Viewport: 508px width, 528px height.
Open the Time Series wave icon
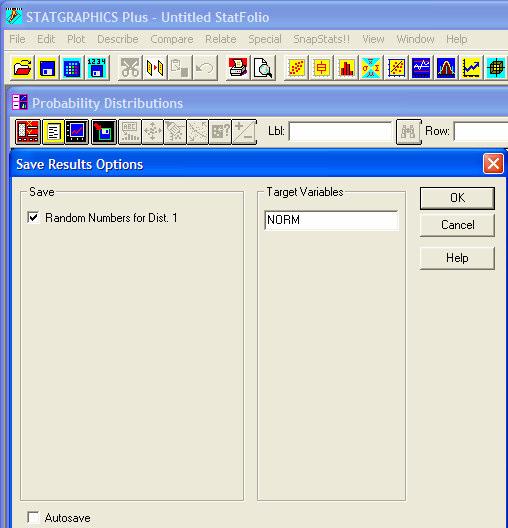(x=421, y=68)
